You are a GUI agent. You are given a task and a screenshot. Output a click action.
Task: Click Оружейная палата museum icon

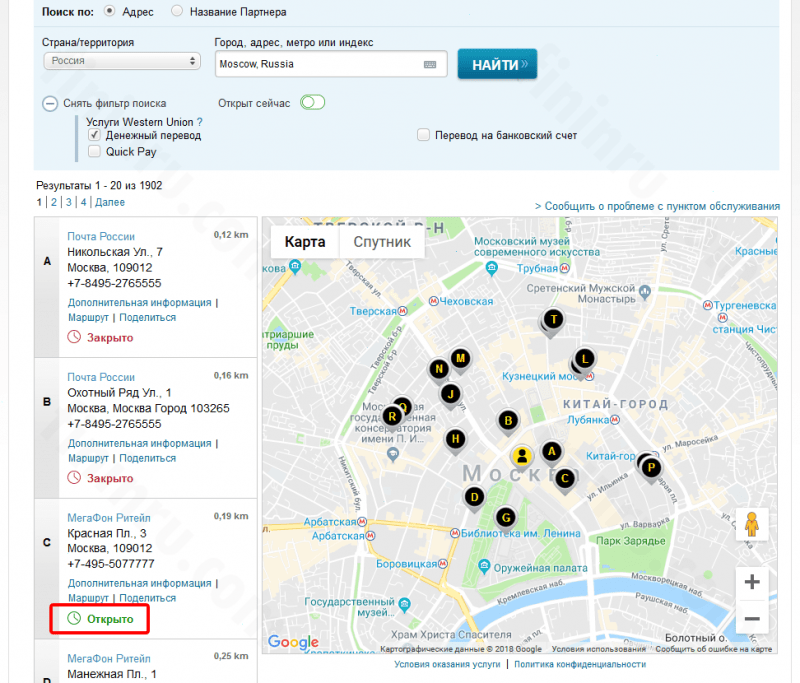click(x=484, y=567)
